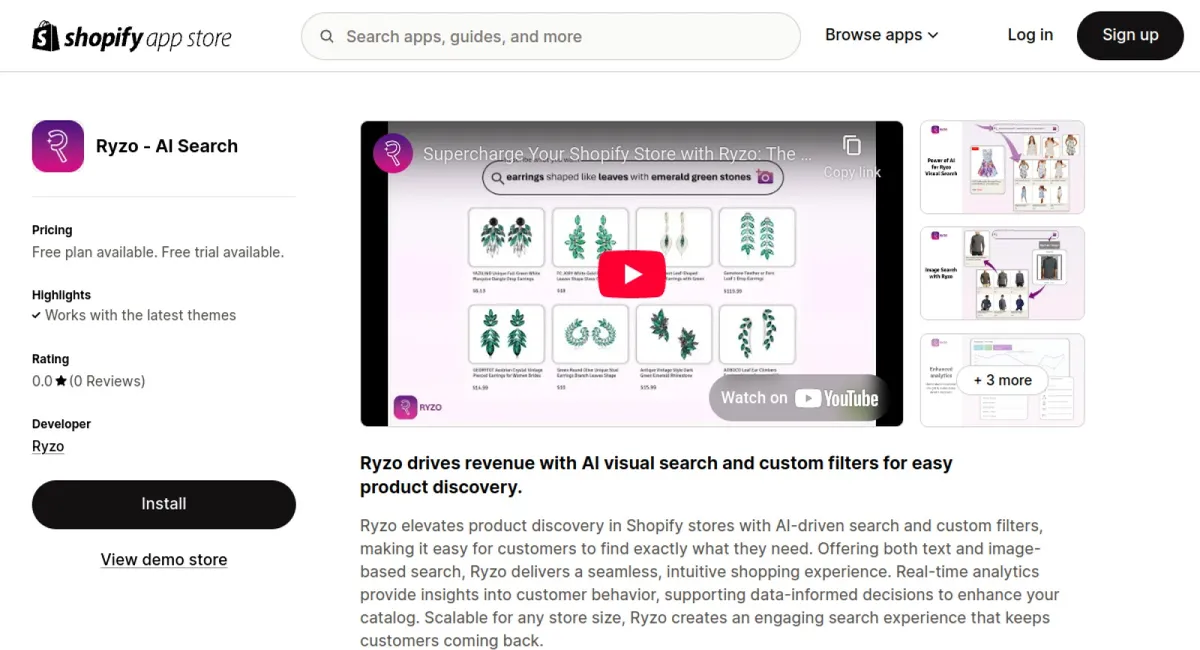Viewport: 1200px width, 650px height.
Task: Click the Shopify bag logo icon
Action: click(46, 36)
